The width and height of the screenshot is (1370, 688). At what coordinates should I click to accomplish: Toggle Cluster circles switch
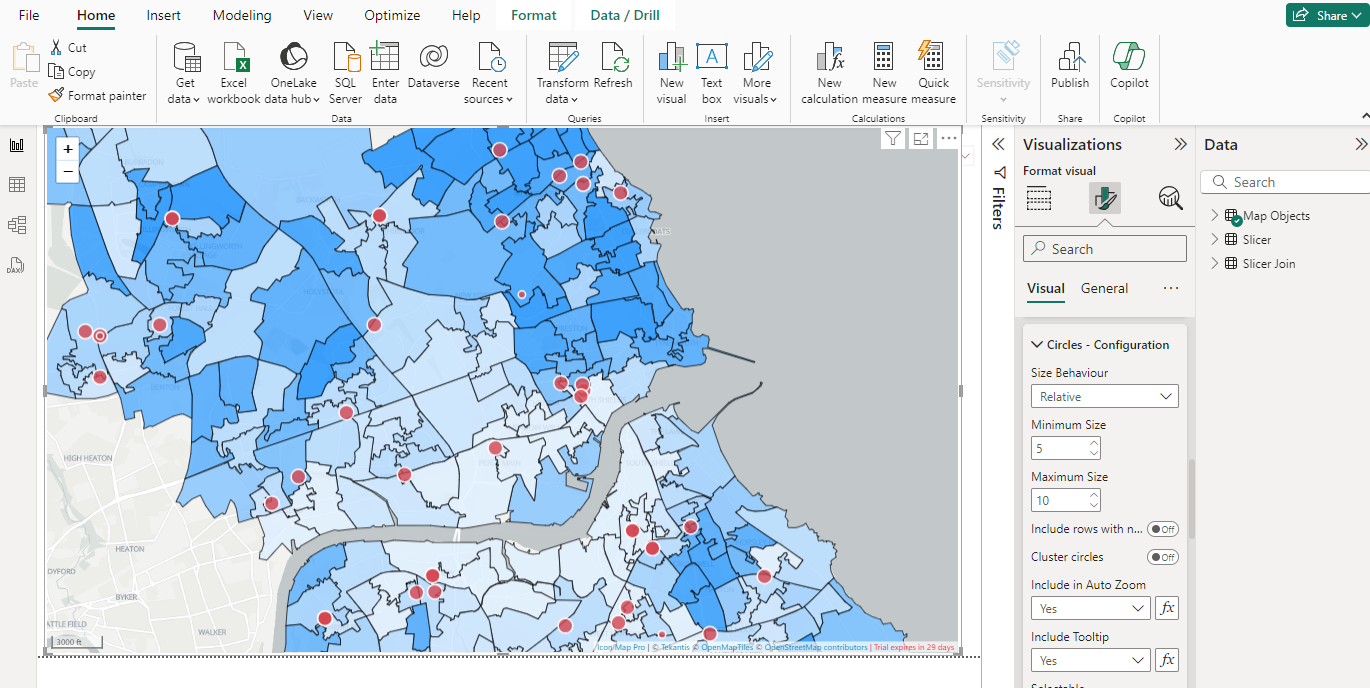tap(1162, 557)
